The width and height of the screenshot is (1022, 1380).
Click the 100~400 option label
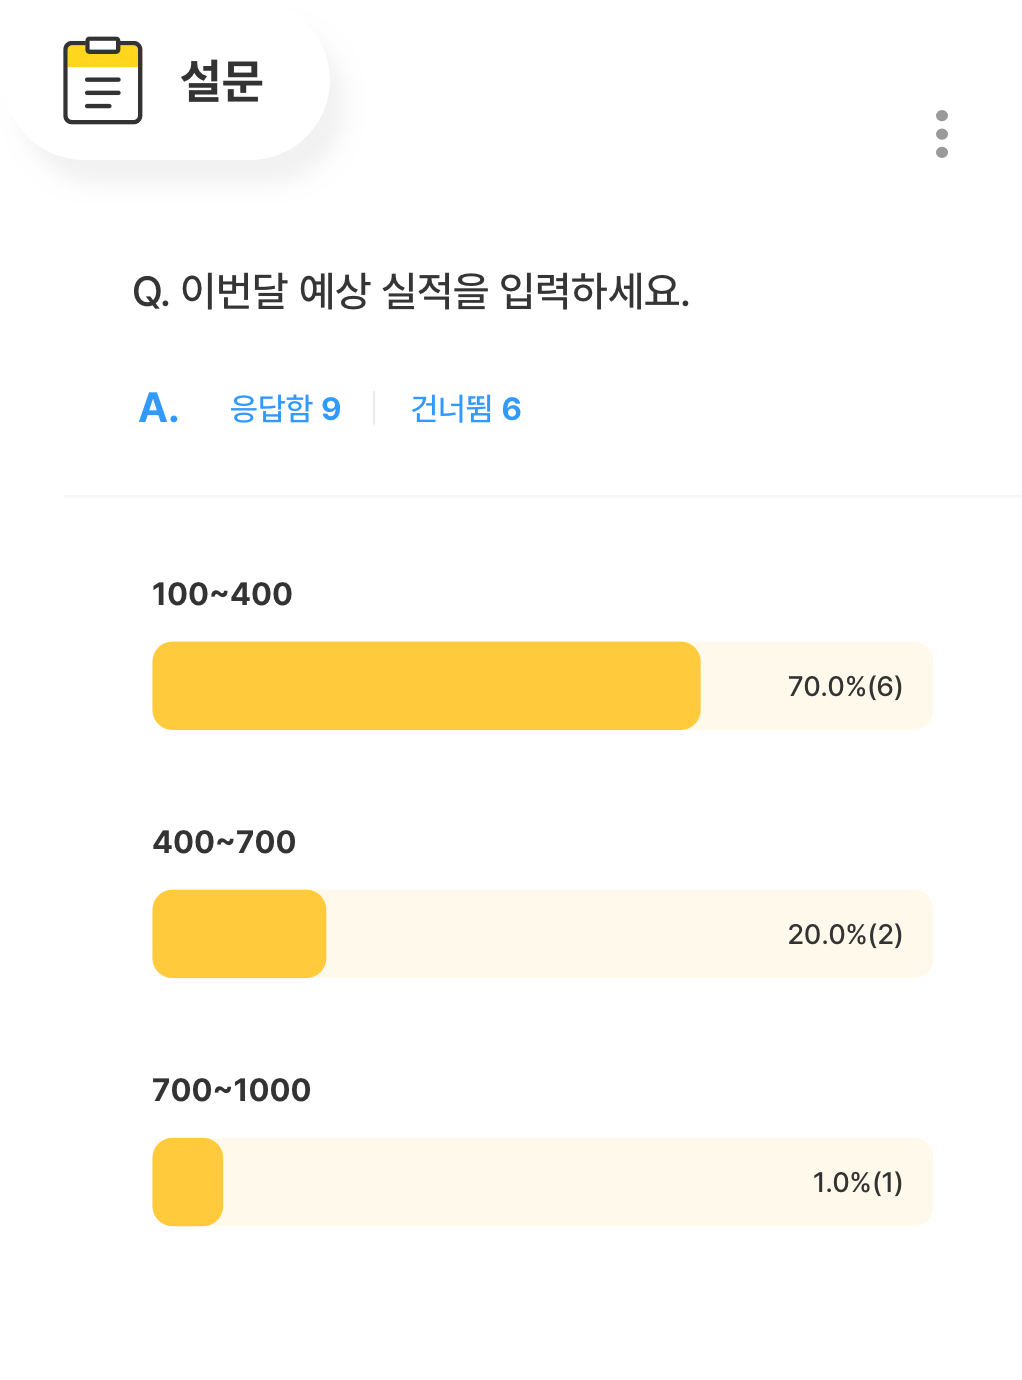pos(222,594)
